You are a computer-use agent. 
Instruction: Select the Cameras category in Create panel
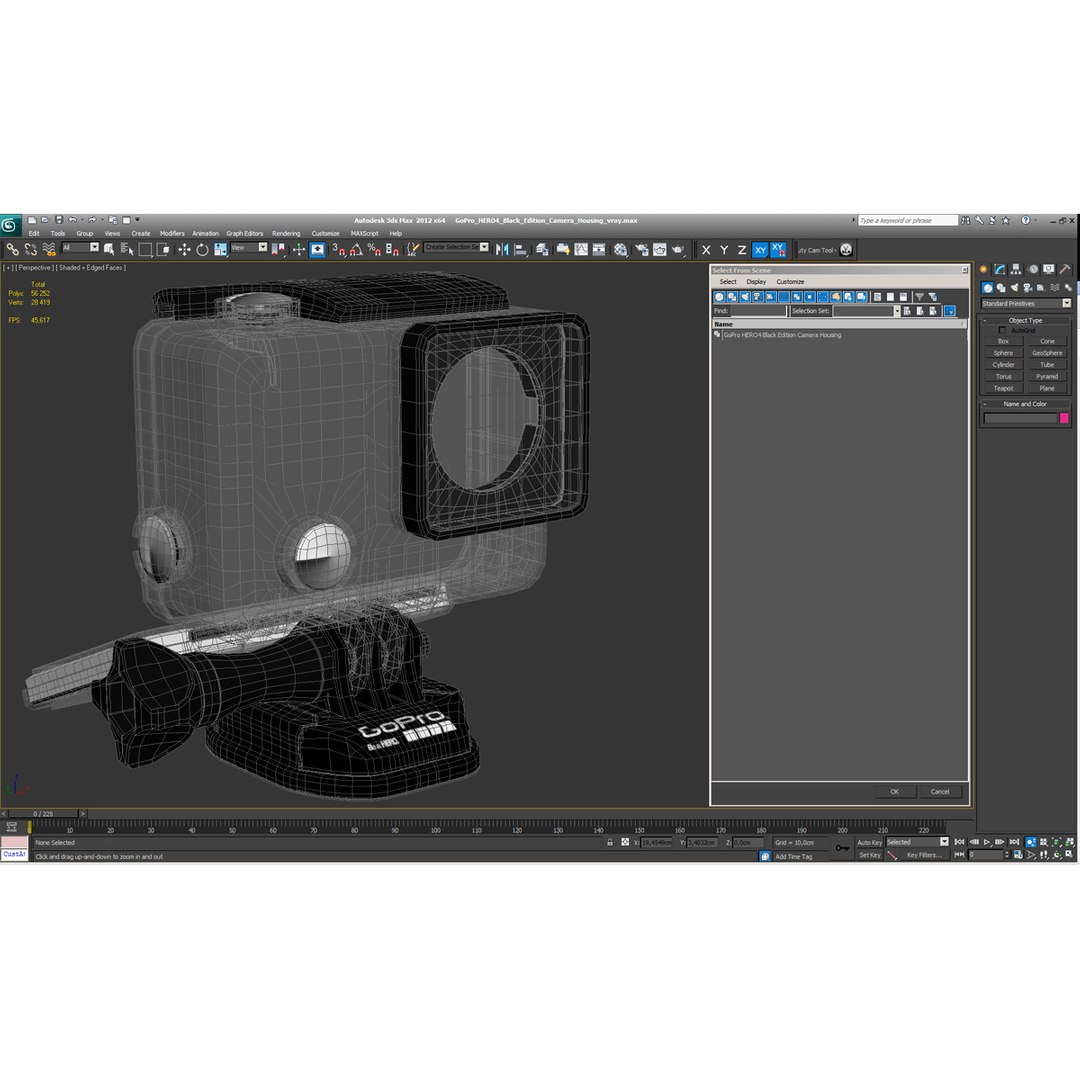coord(1027,288)
